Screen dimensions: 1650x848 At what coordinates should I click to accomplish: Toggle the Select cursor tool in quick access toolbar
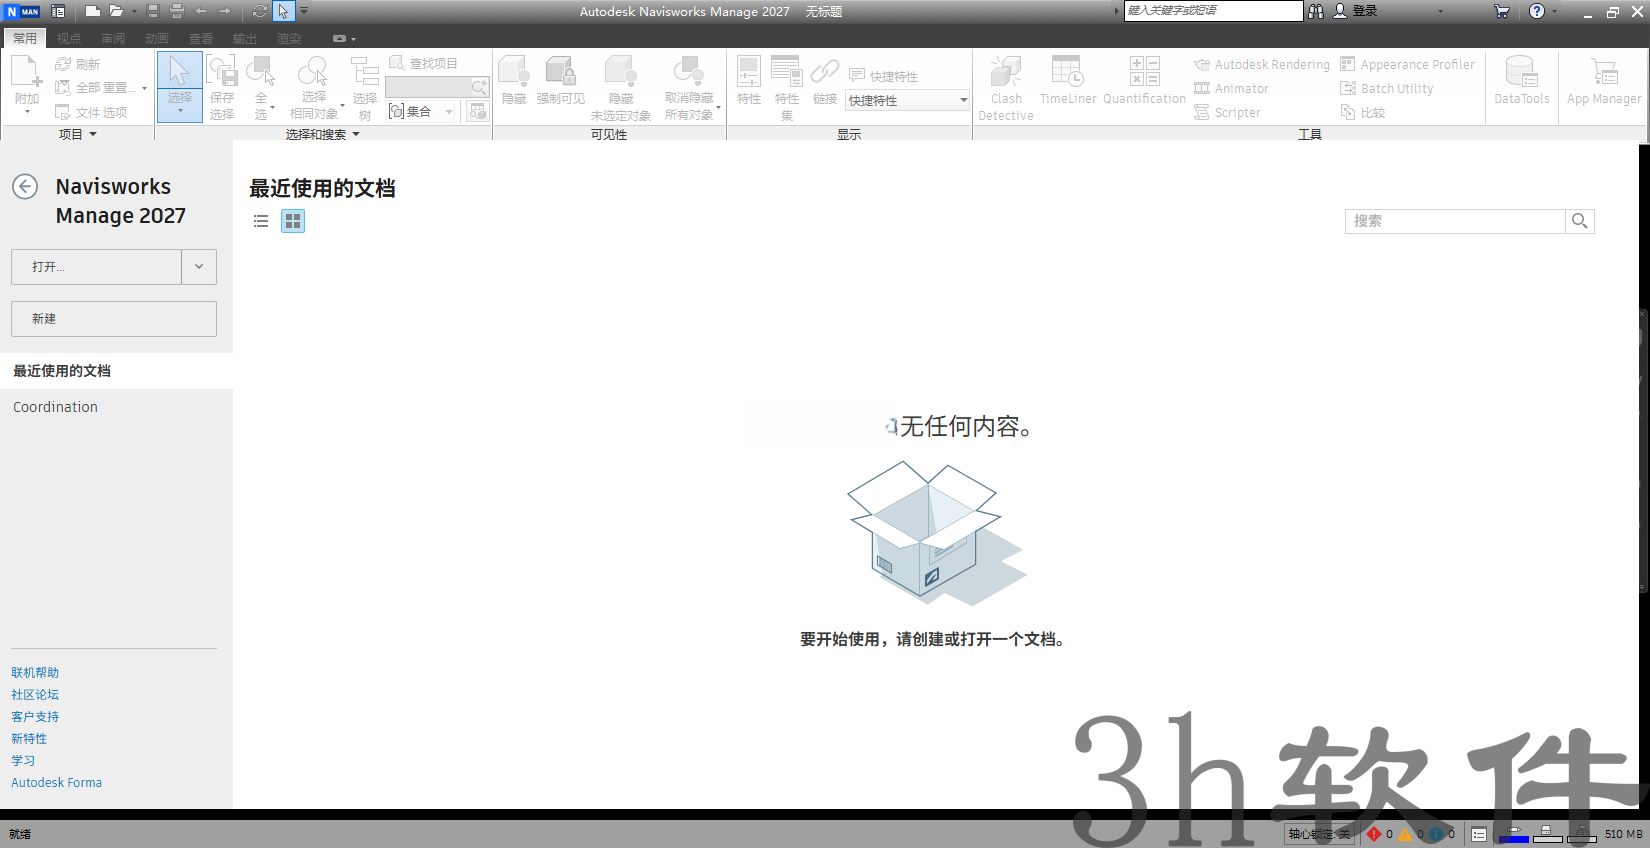point(283,11)
